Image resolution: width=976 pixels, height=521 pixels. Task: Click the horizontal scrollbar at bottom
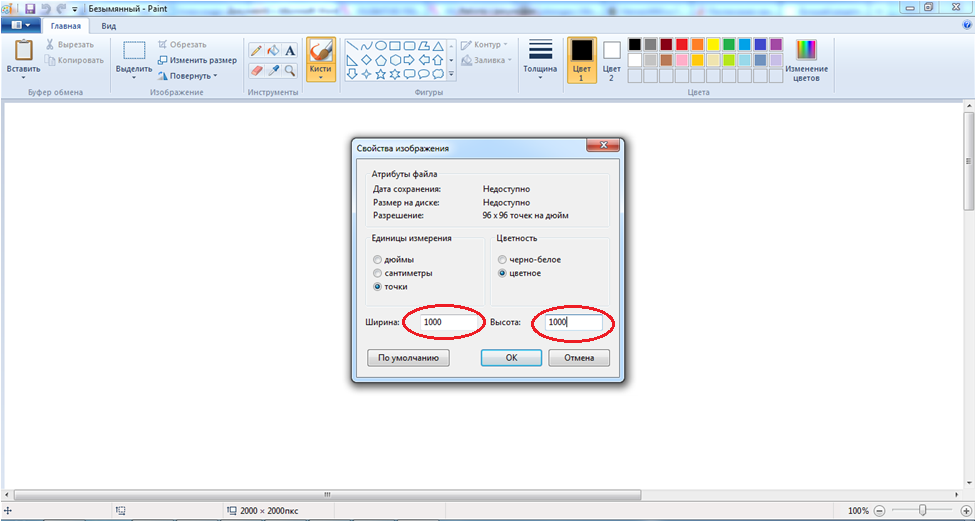(x=327, y=495)
